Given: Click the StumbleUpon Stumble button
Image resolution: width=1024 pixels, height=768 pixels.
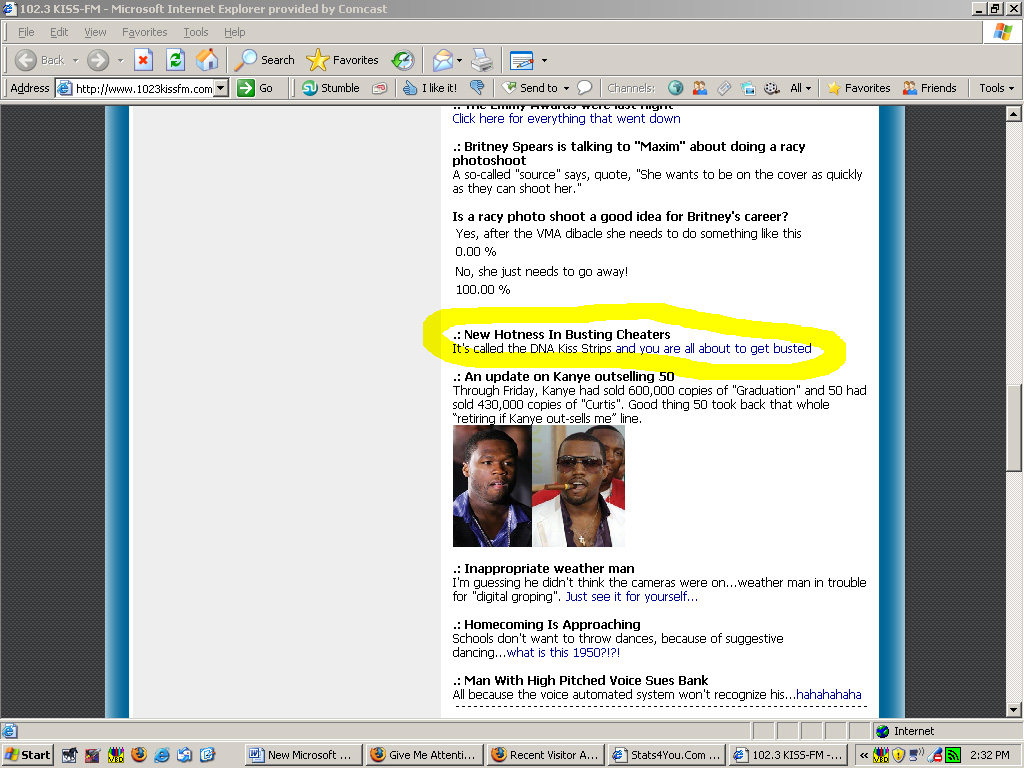Looking at the screenshot, I should (x=330, y=88).
